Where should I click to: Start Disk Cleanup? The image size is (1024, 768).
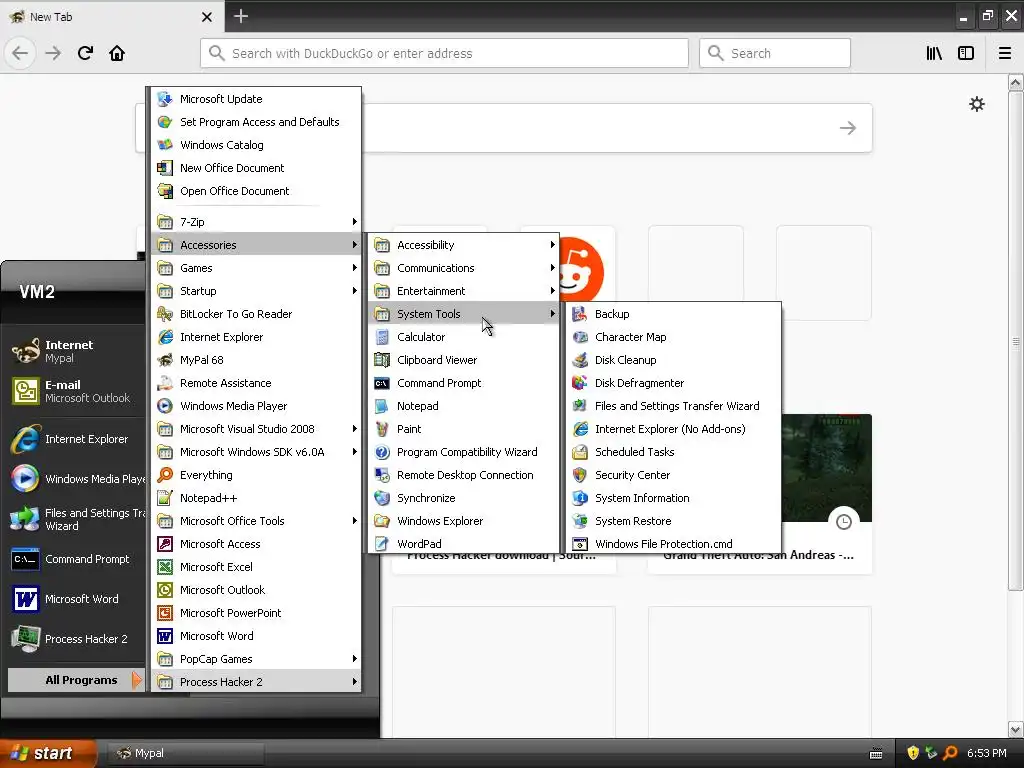[674, 360]
